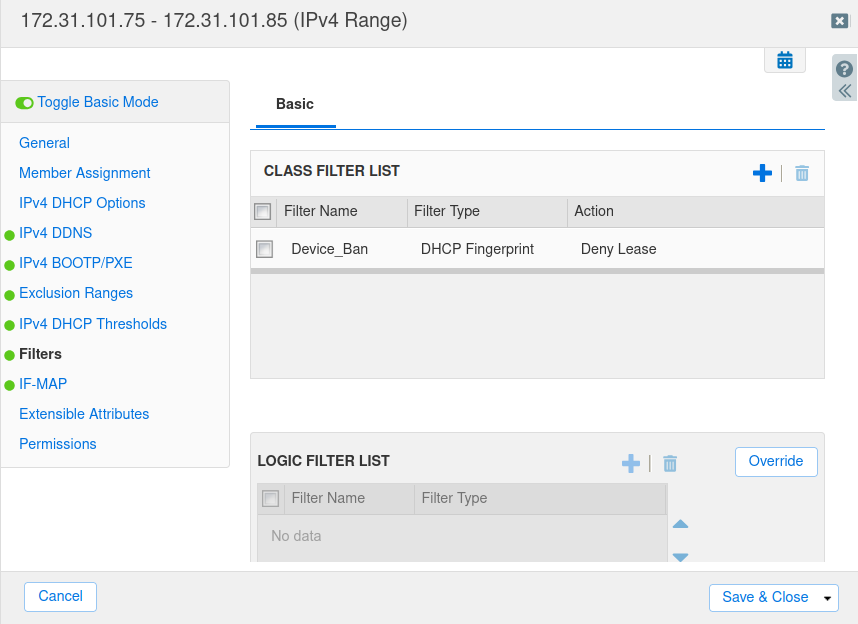The width and height of the screenshot is (858, 624).
Task: Select all class filters header checkbox
Action: [x=263, y=211]
